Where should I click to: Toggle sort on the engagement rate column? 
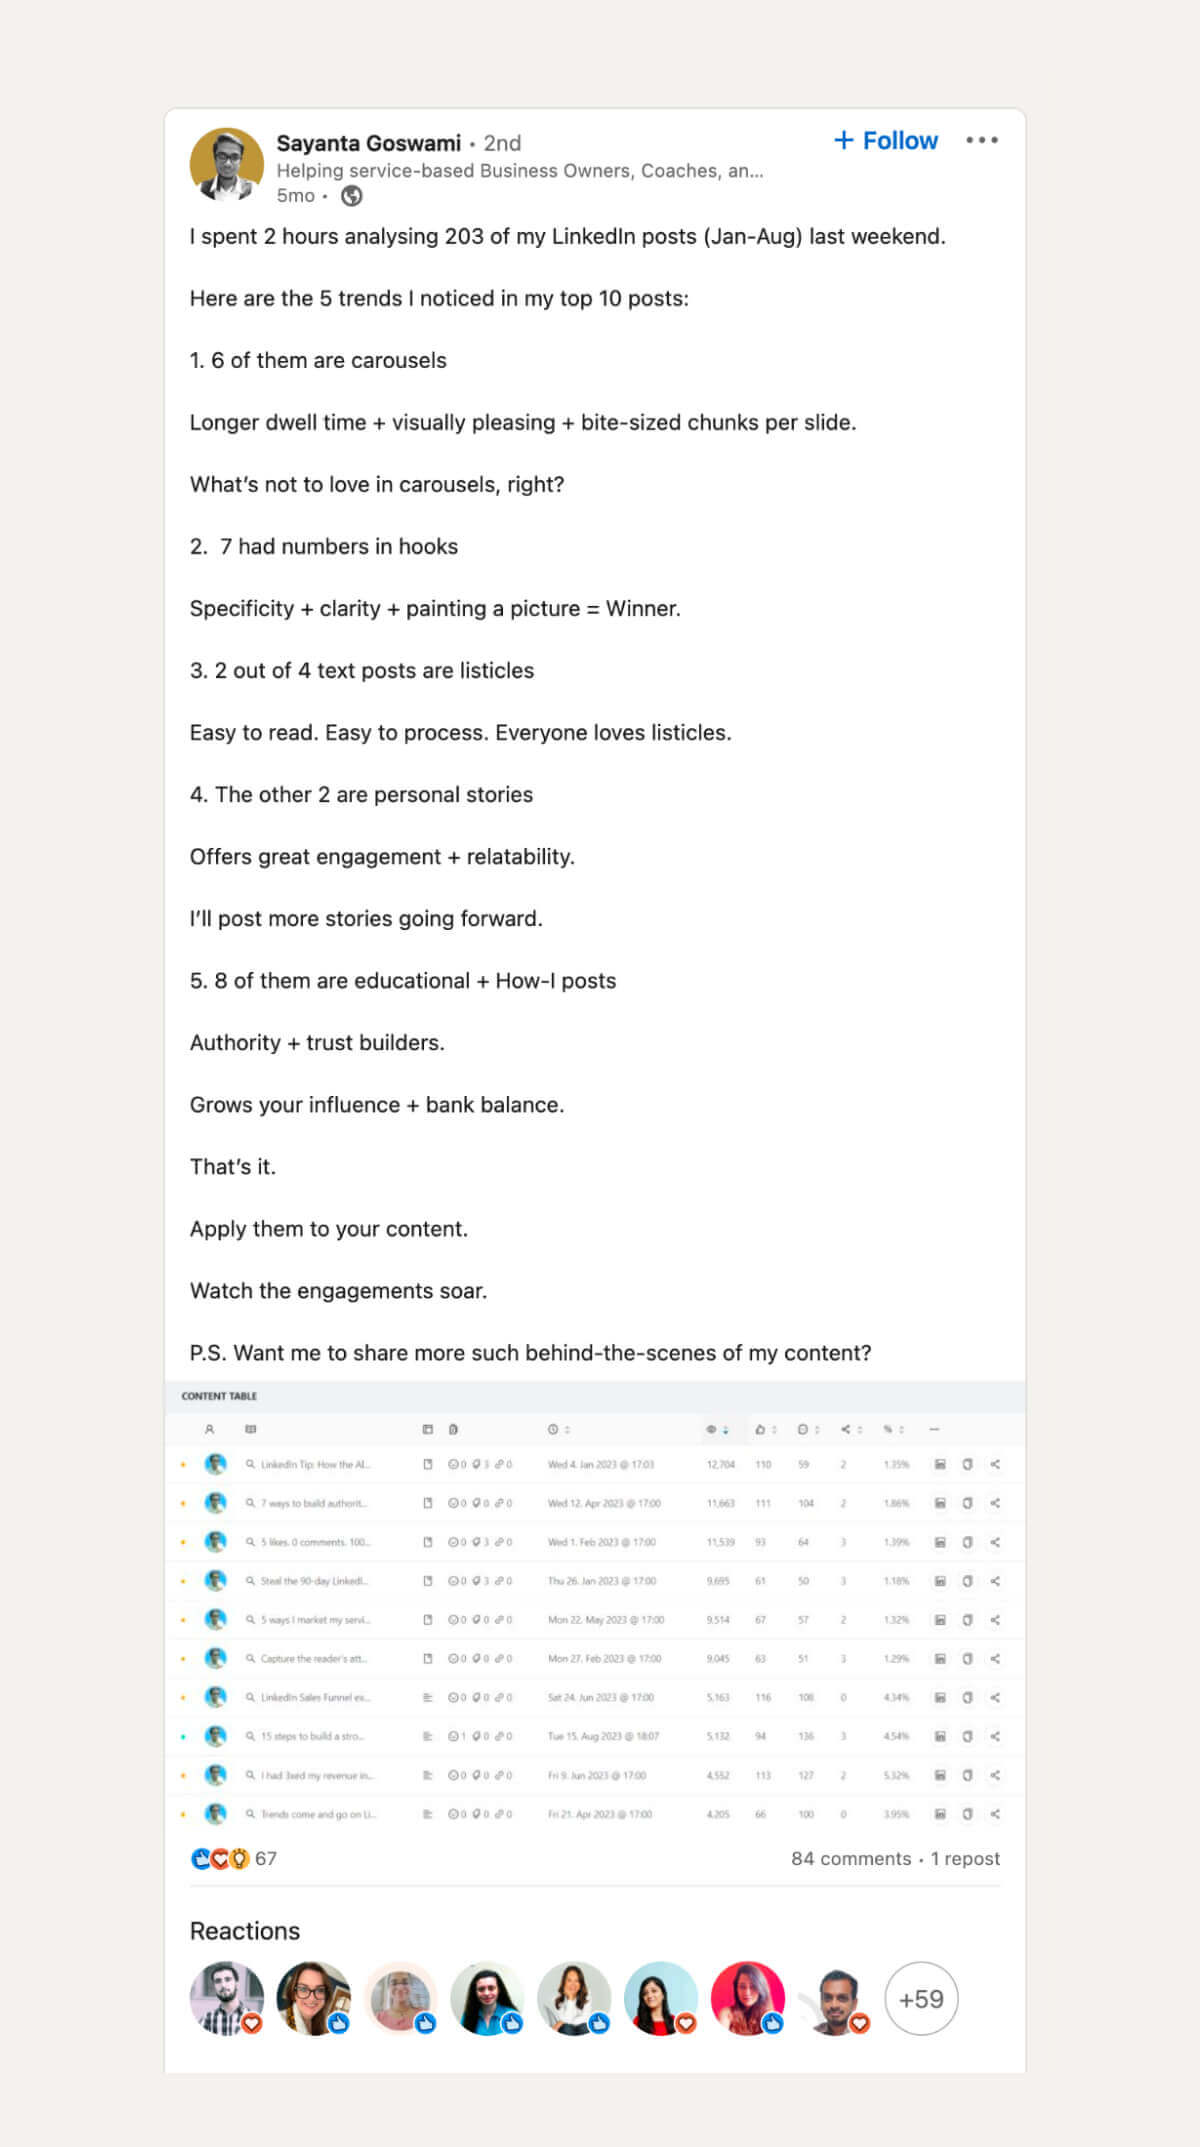[898, 1430]
